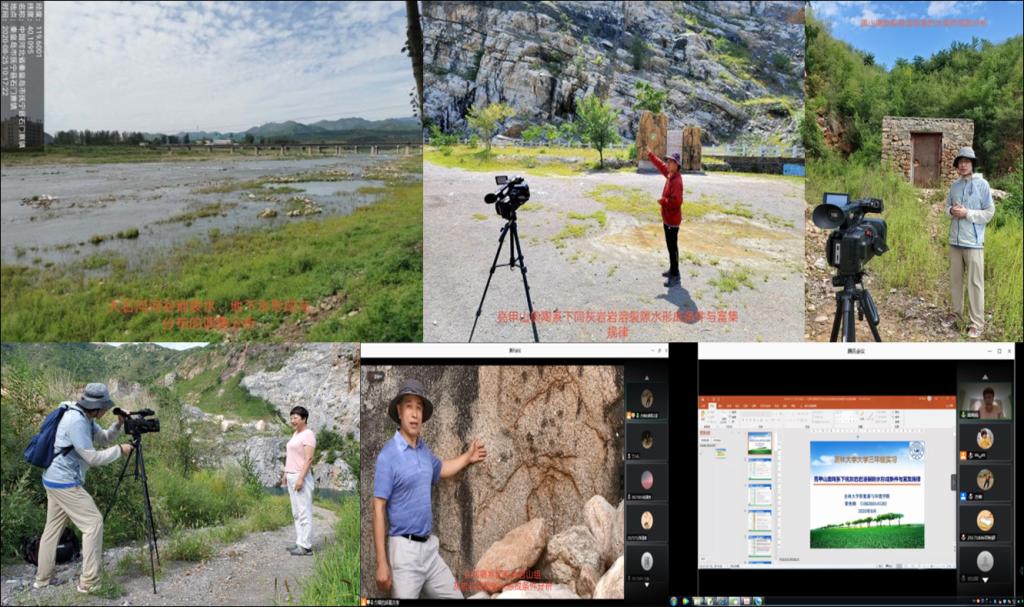This screenshot has height=607, width=1024.
Task: Select first slide thumbnail in PowerPoint panel
Action: click(x=760, y=443)
